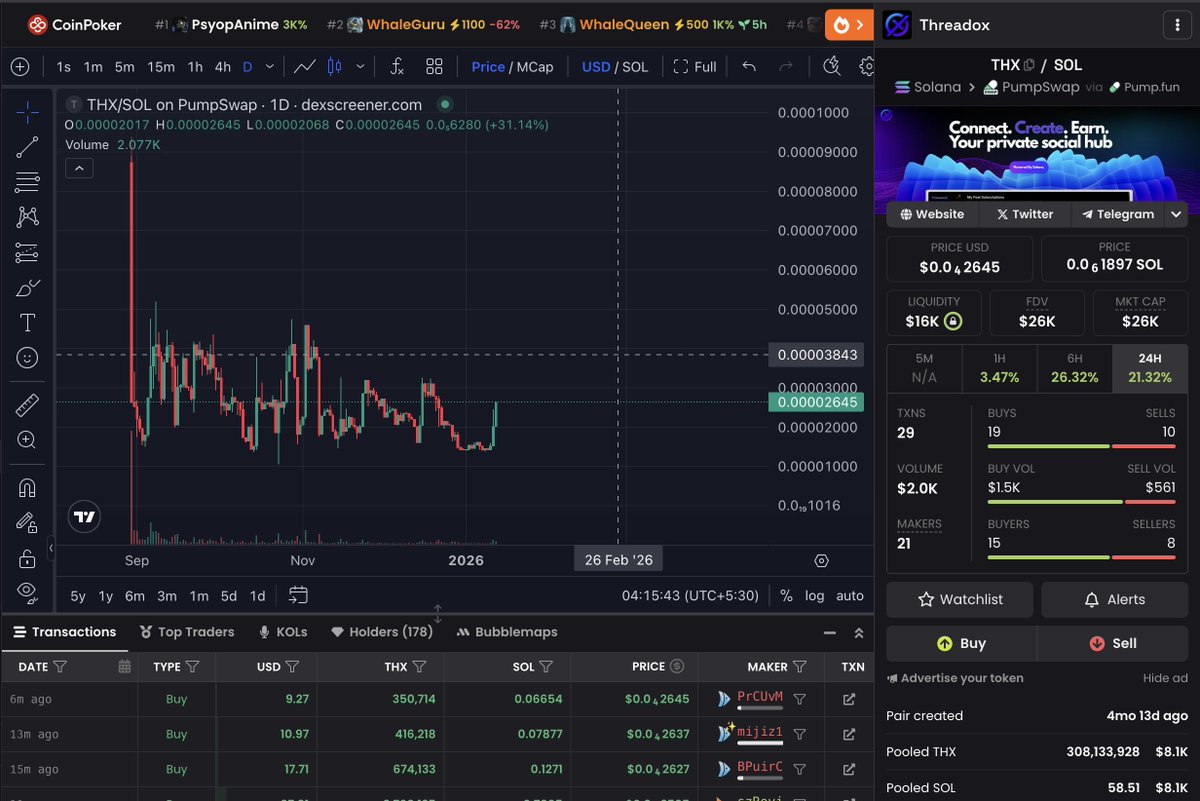
Task: Activate the zoom in tool
Action: (x=27, y=440)
